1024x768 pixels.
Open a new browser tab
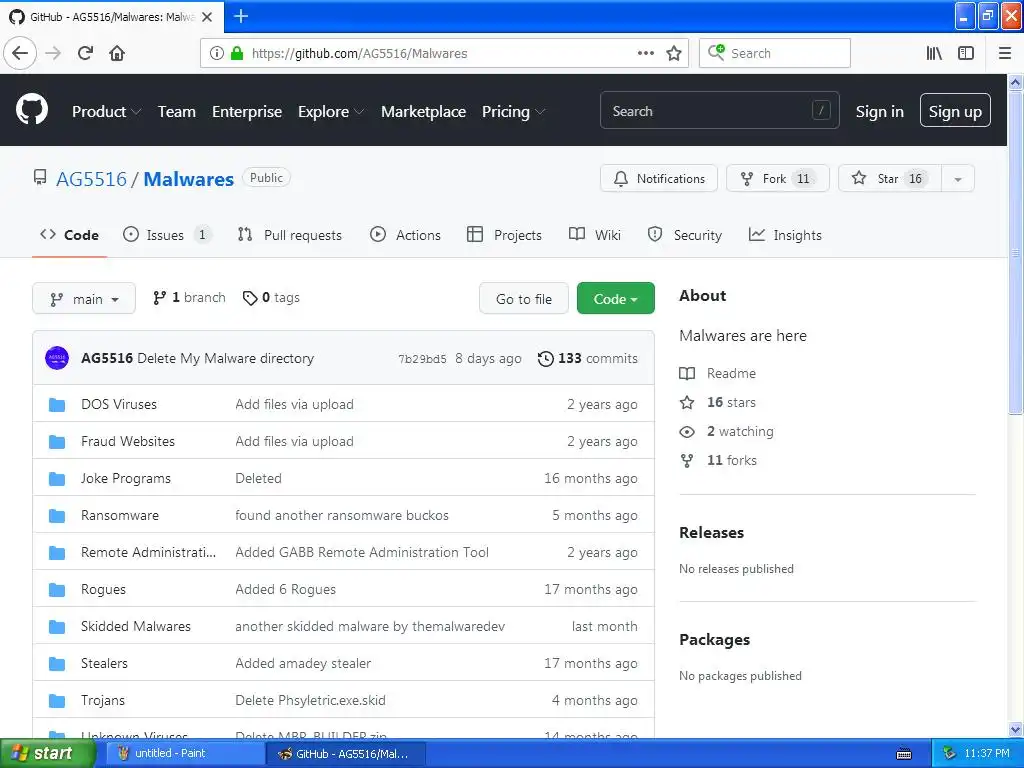pos(241,16)
